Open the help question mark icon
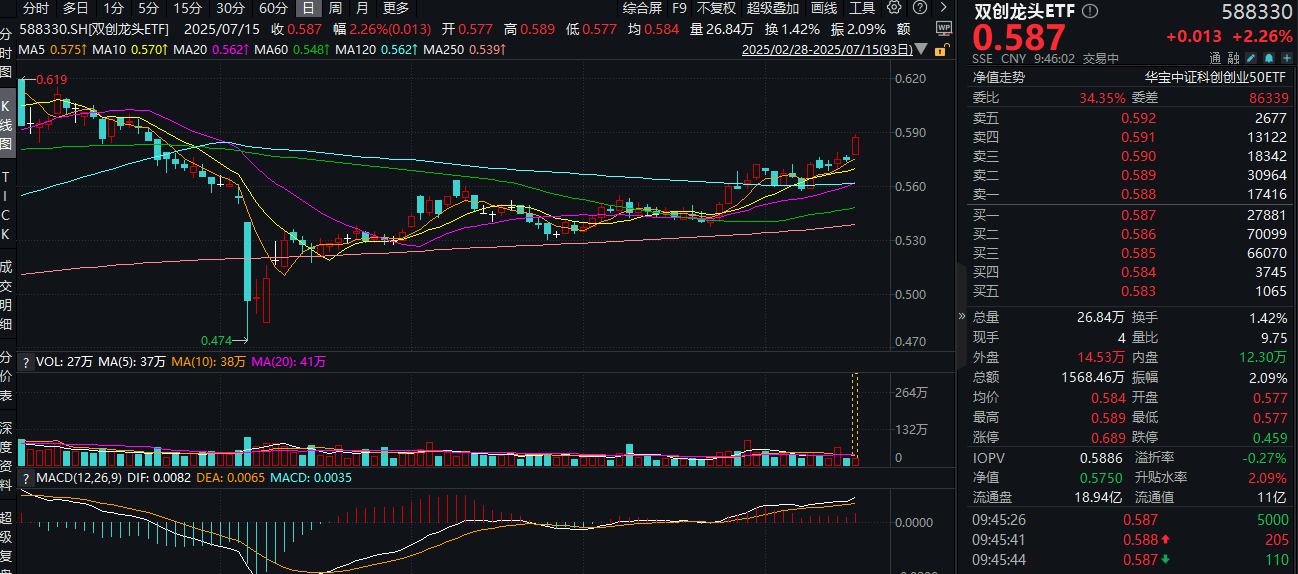 click(919, 7)
